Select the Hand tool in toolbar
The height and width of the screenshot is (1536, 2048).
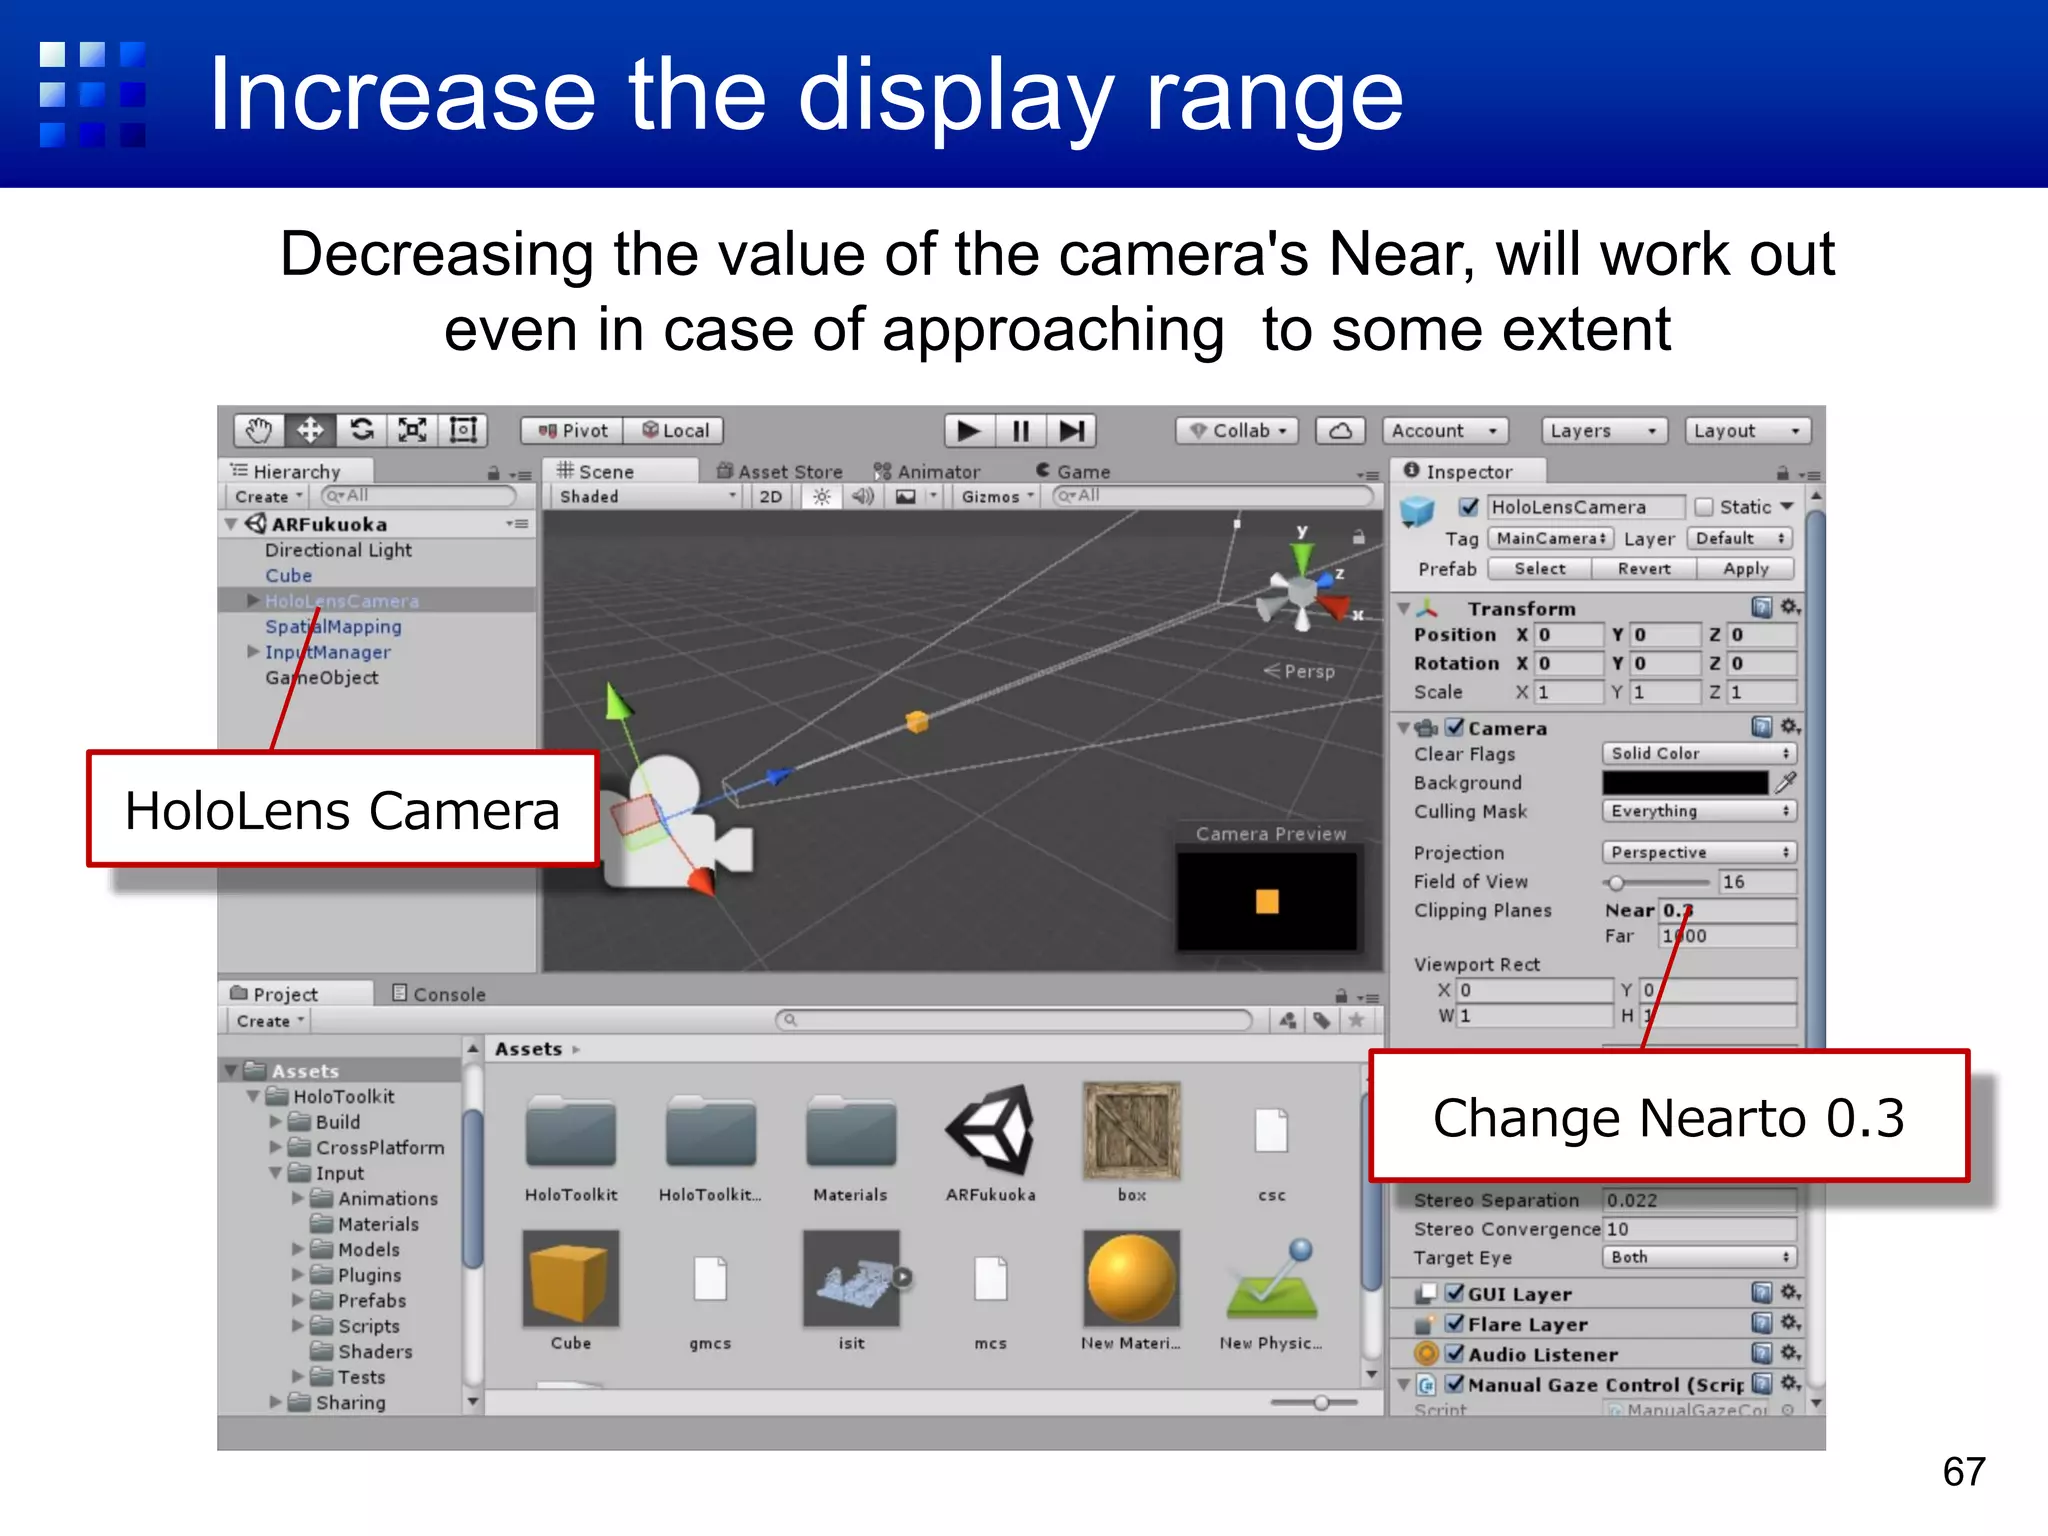point(259,431)
